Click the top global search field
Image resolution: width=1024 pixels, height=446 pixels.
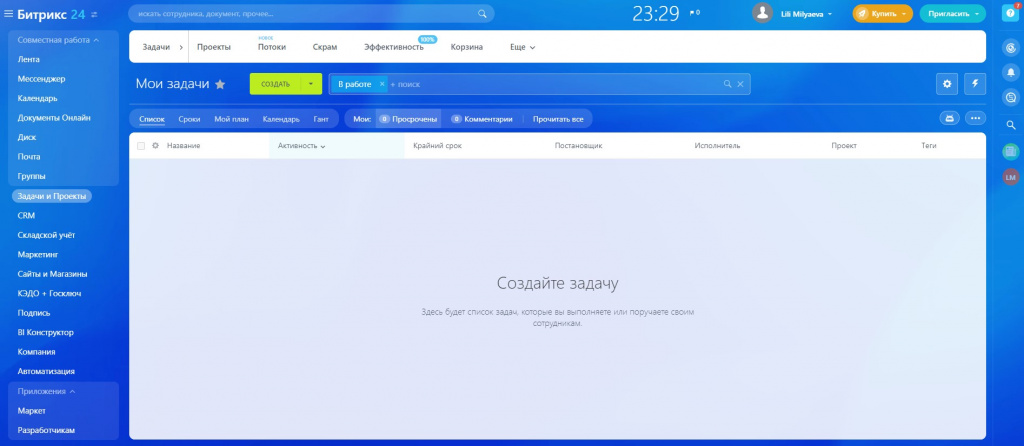coord(311,14)
